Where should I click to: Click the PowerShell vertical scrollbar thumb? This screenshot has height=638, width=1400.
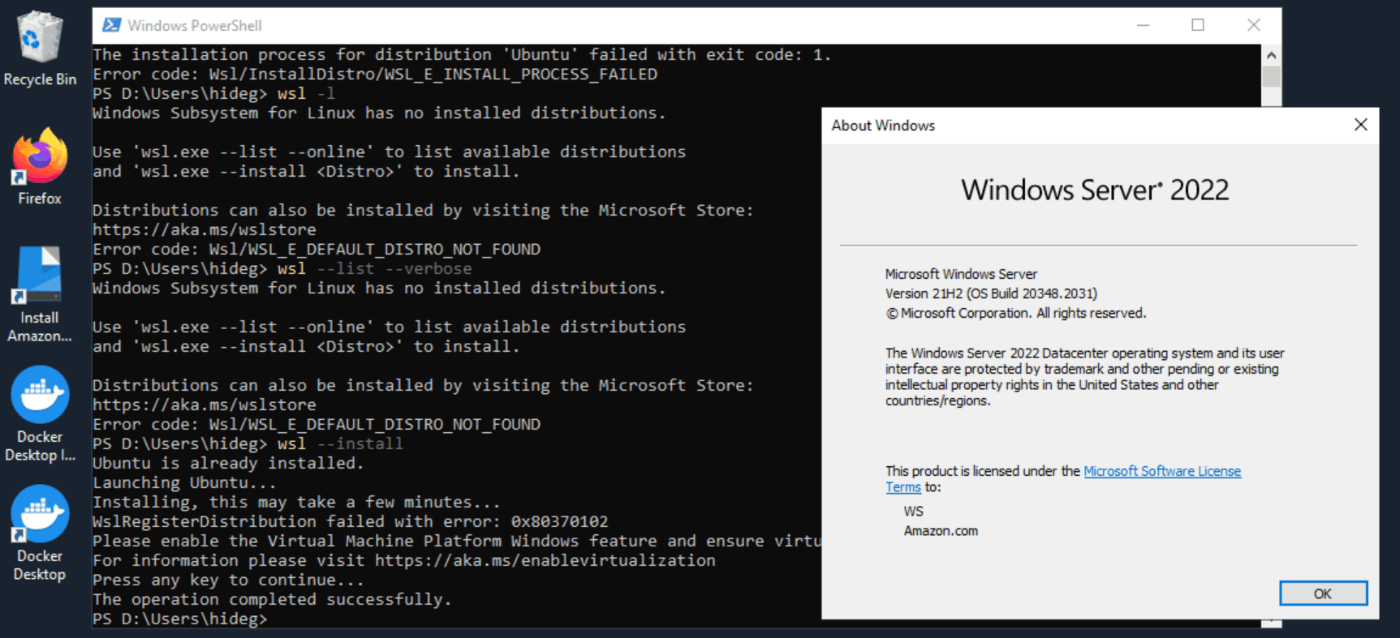pyautogui.click(x=1271, y=77)
